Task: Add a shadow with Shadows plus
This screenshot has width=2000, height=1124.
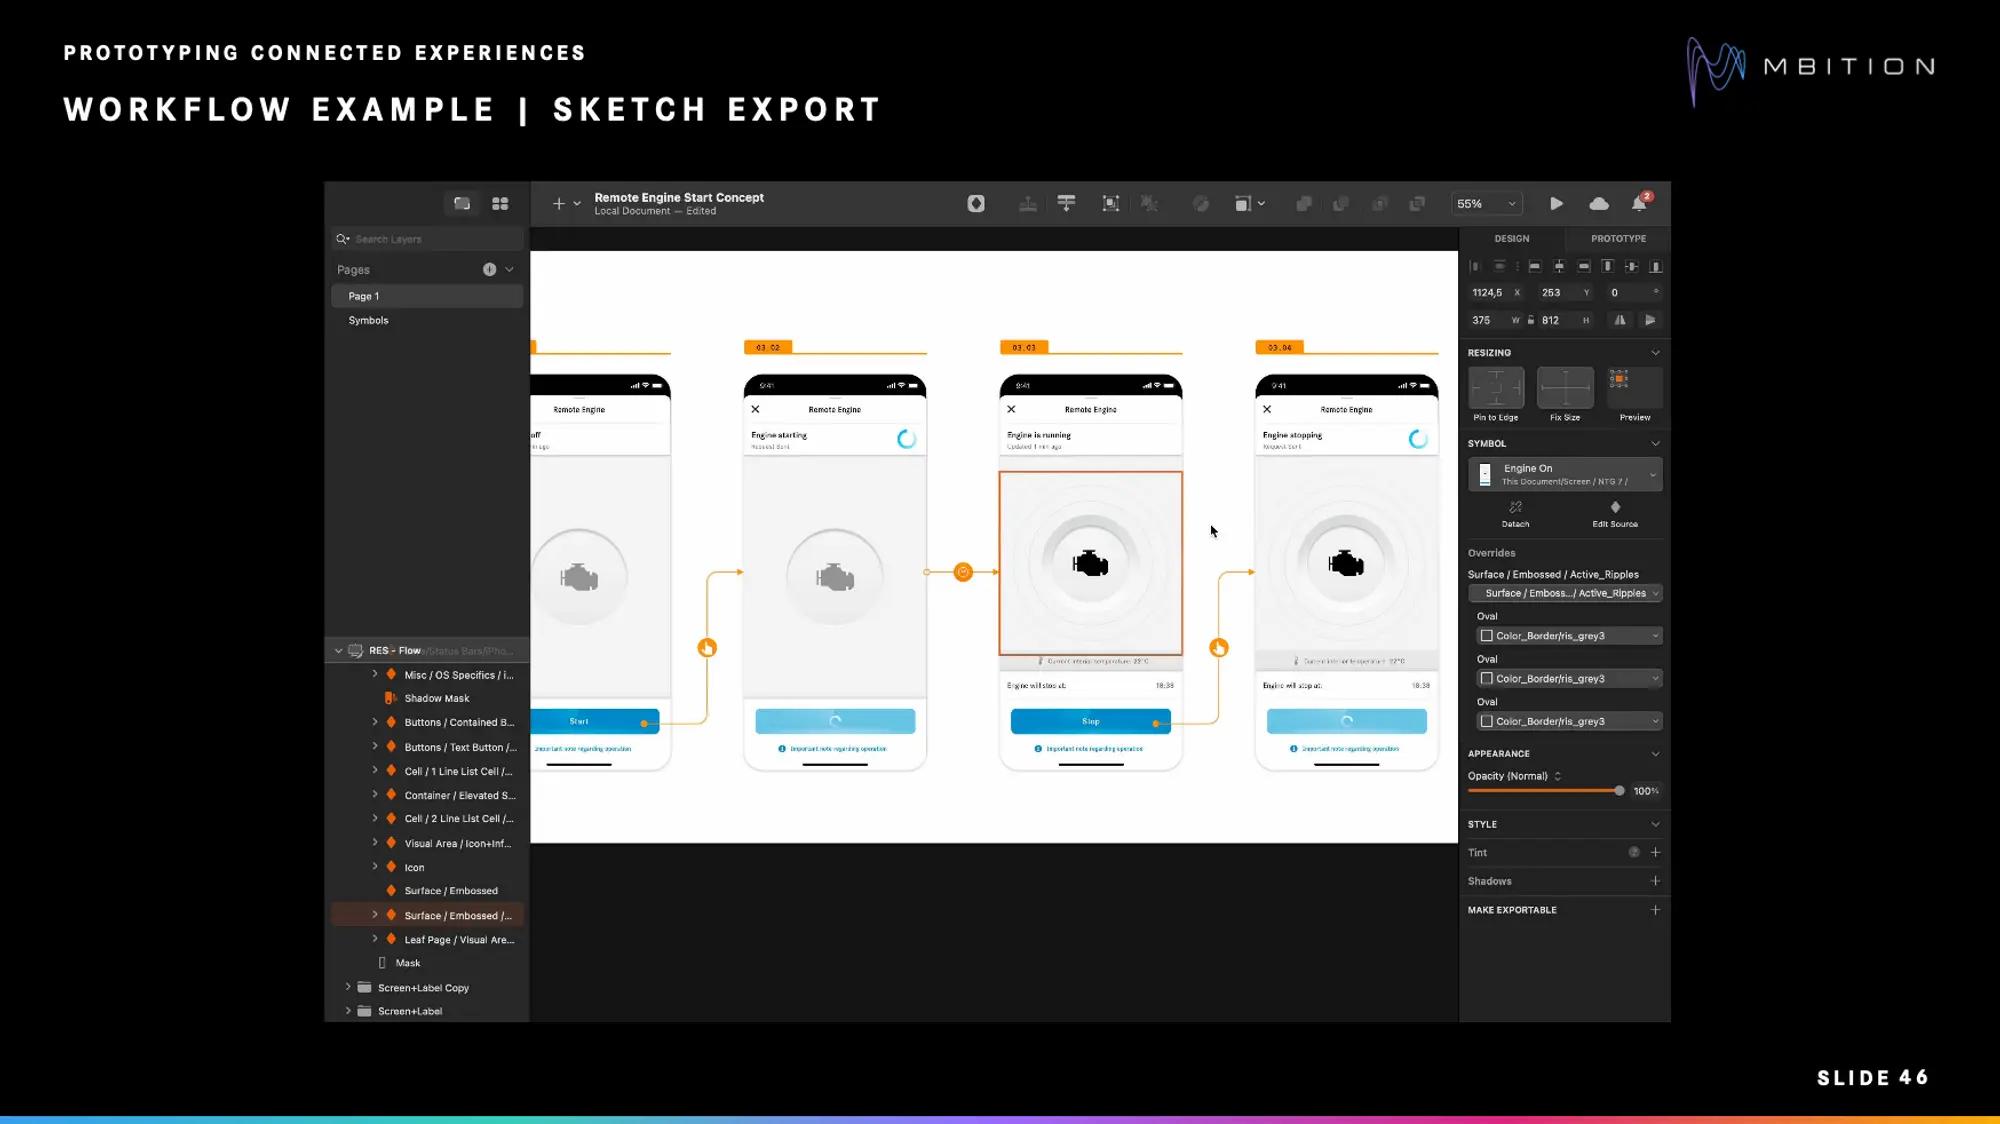Action: click(x=1655, y=881)
